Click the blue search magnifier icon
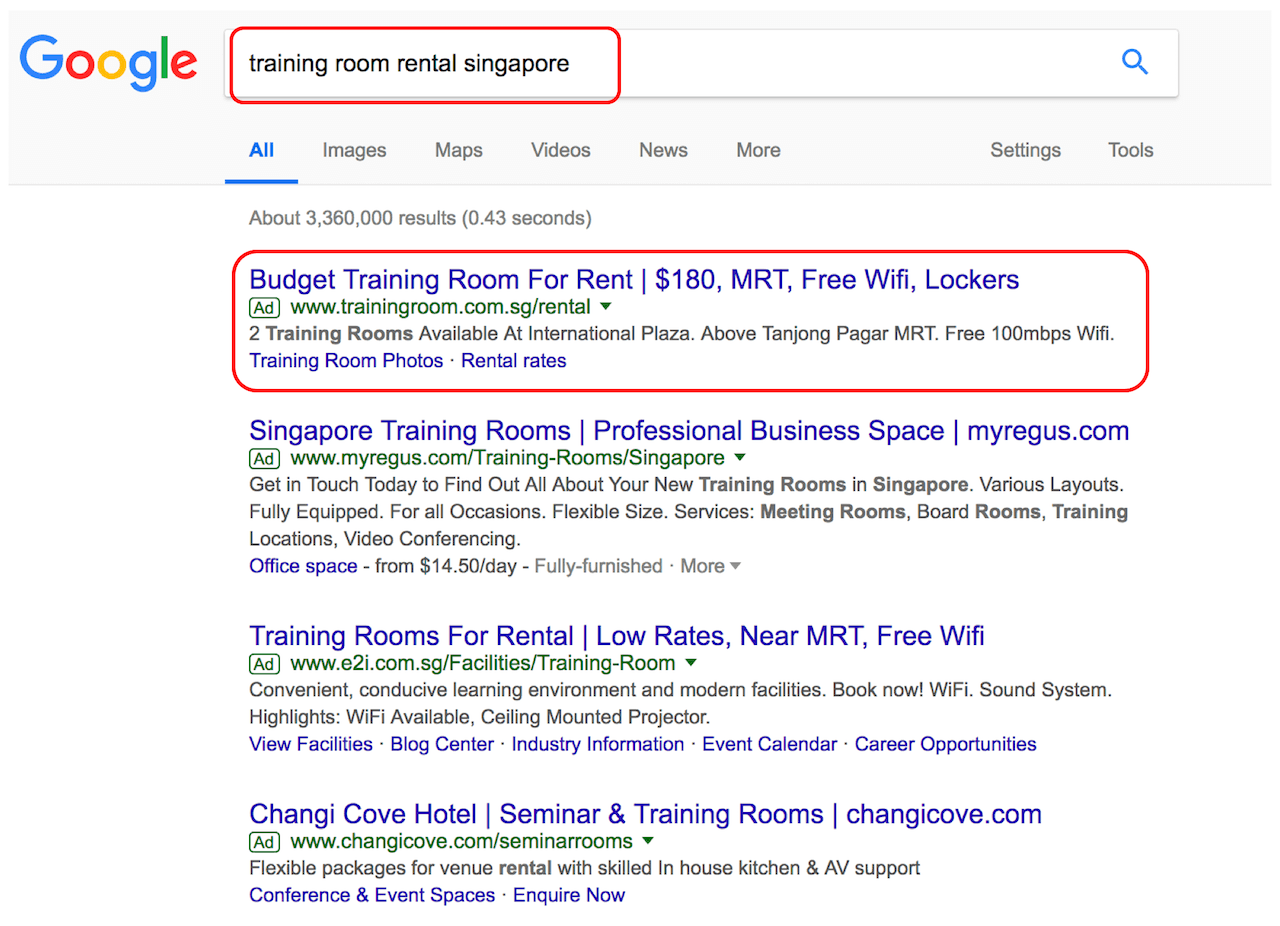 (x=1135, y=63)
